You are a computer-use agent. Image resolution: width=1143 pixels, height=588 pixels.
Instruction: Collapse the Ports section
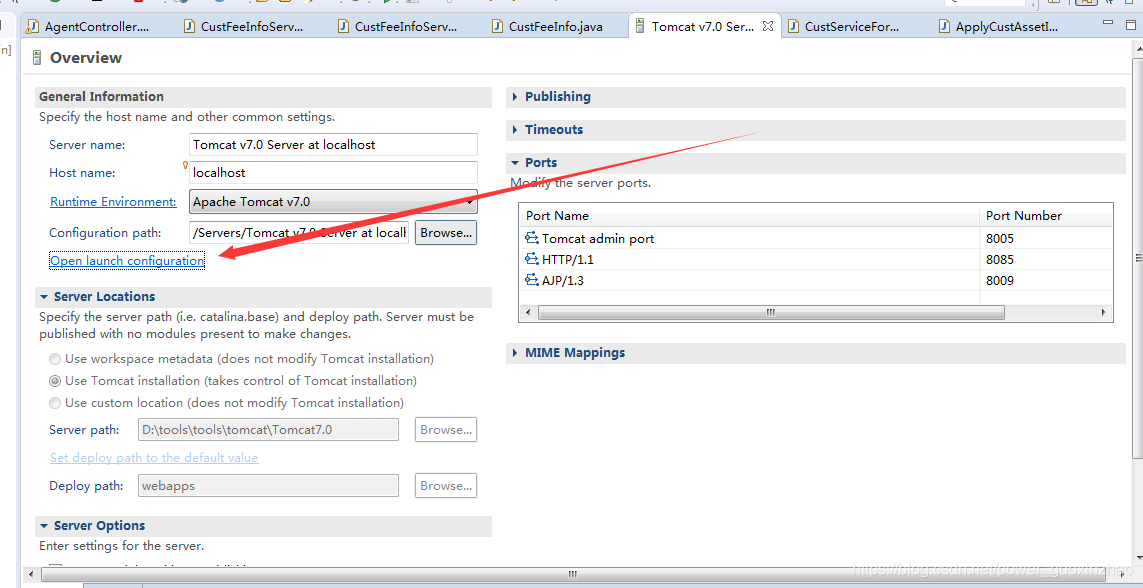tap(515, 162)
